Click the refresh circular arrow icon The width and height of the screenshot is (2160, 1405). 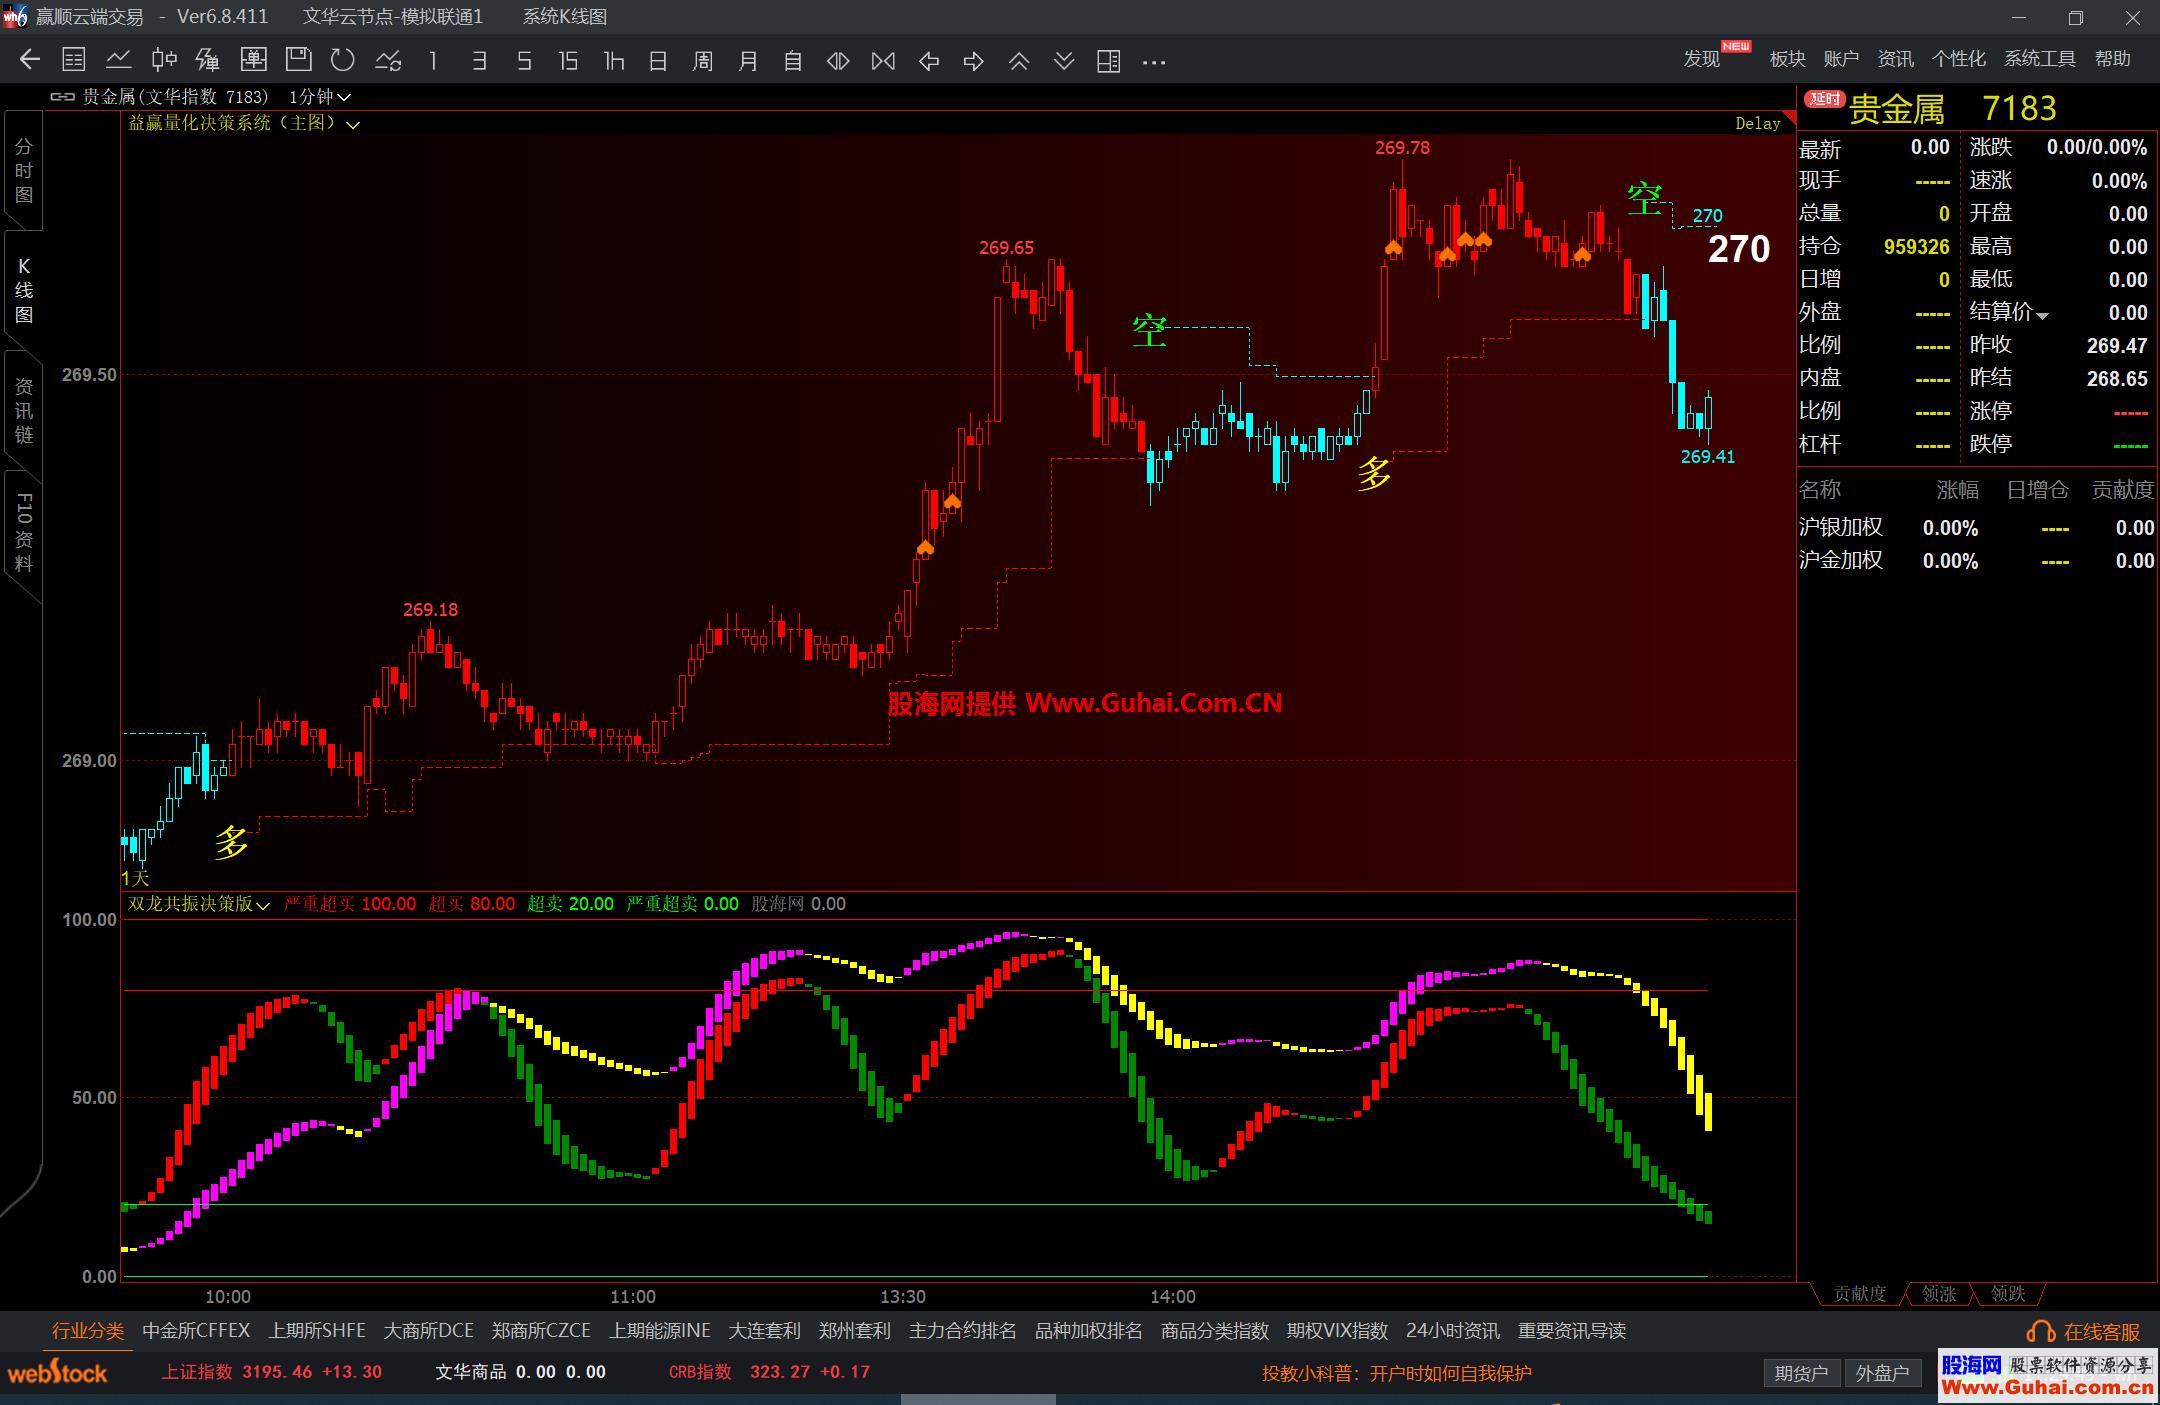[343, 60]
